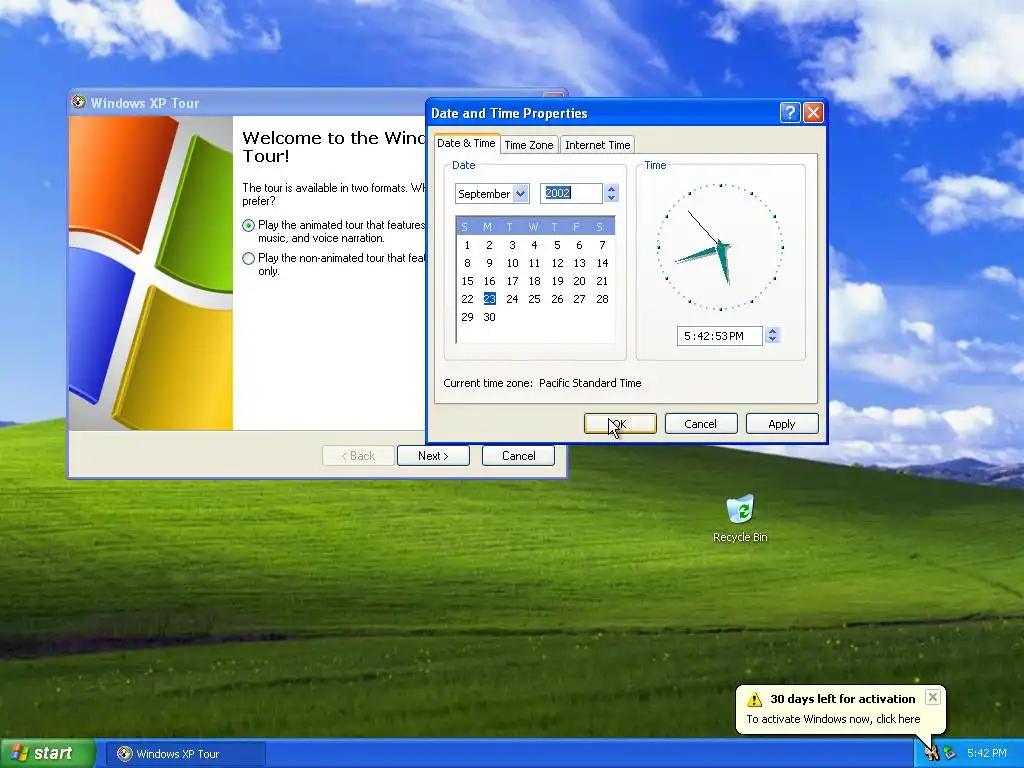Click OK in Date and Time Properties
Screen dimensions: 1024x768
[x=620, y=424]
